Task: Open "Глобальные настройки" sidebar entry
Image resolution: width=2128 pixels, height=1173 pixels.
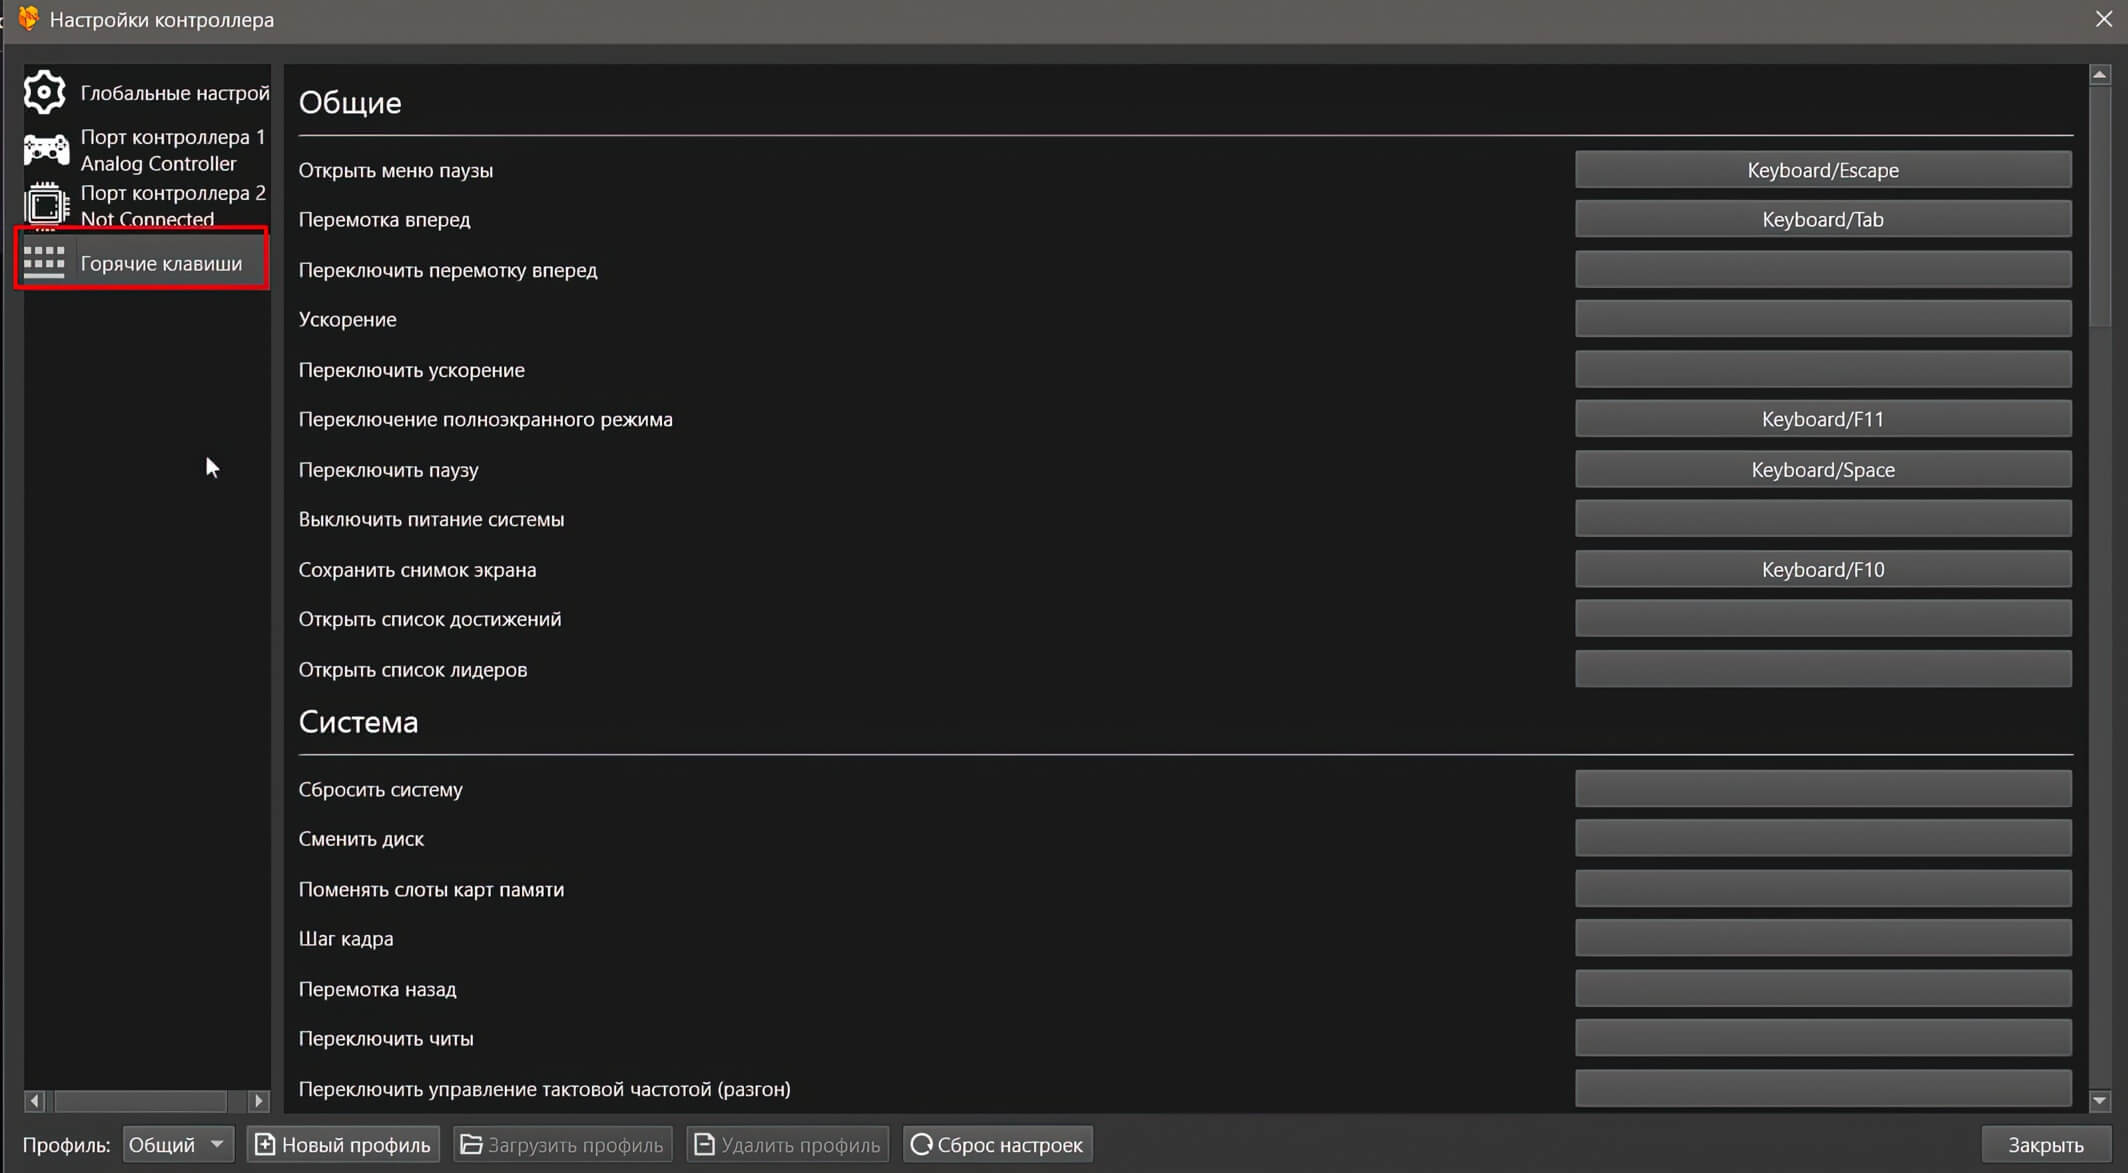Action: click(147, 93)
